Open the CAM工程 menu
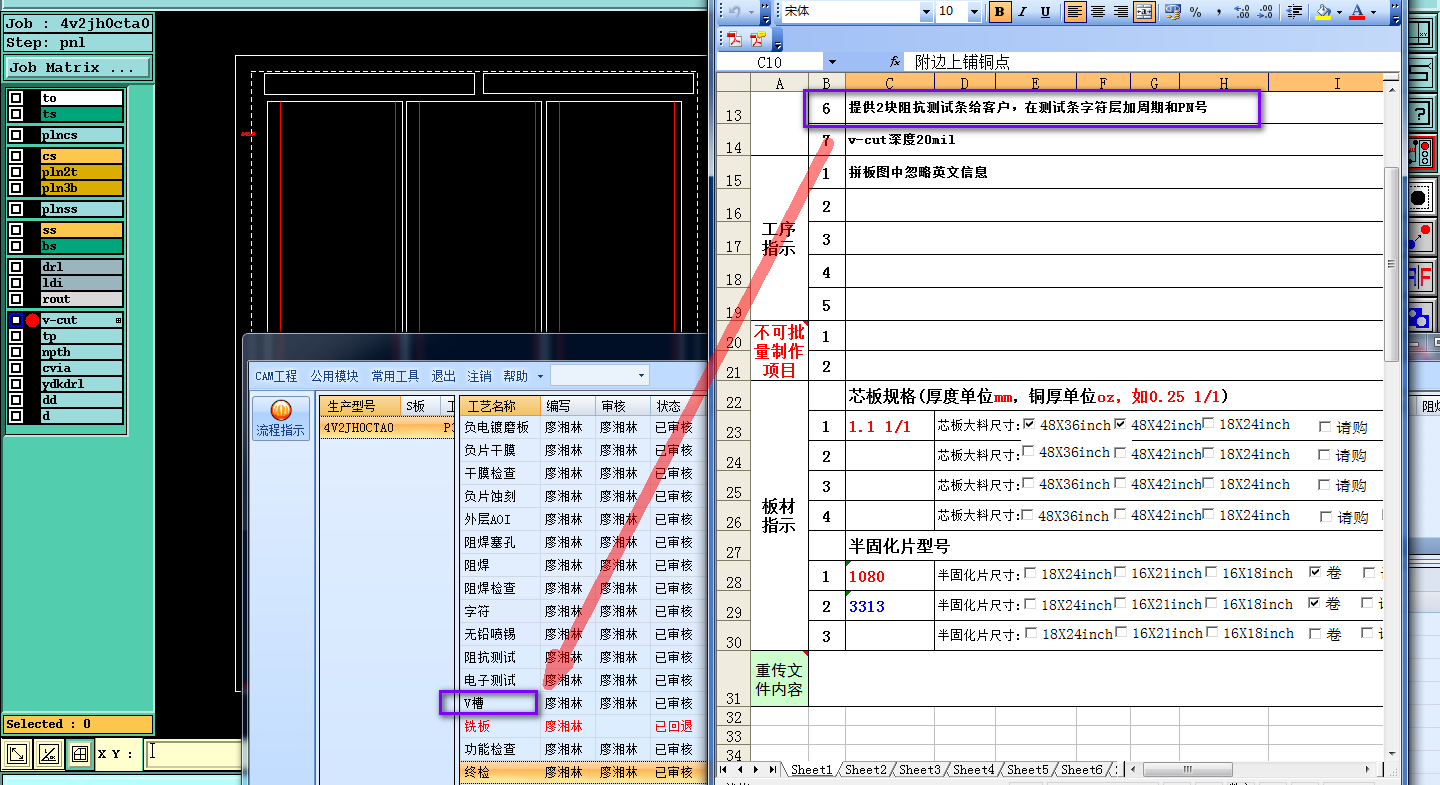This screenshot has height=785, width=1440. [x=276, y=376]
